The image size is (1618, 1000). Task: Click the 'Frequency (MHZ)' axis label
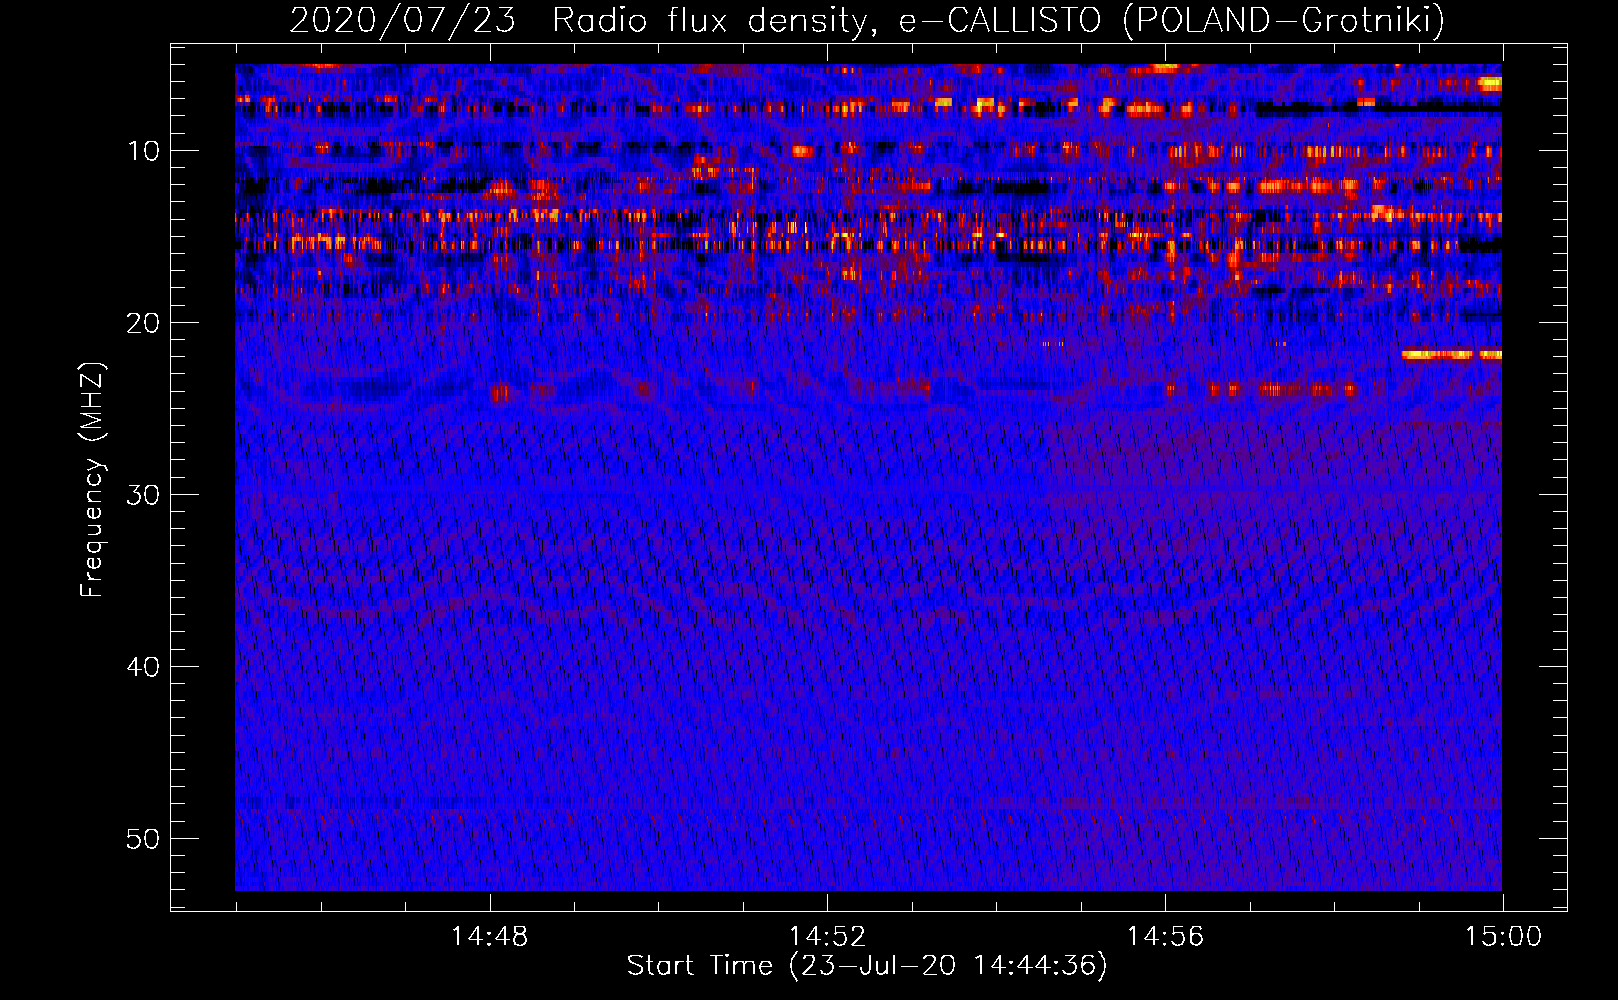92,480
